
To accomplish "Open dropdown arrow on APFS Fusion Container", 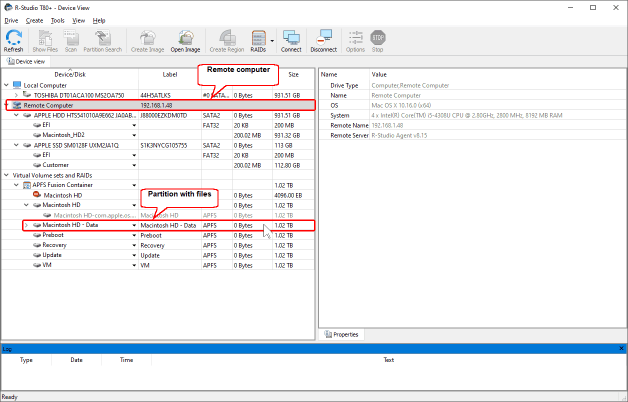I will tap(134, 185).
